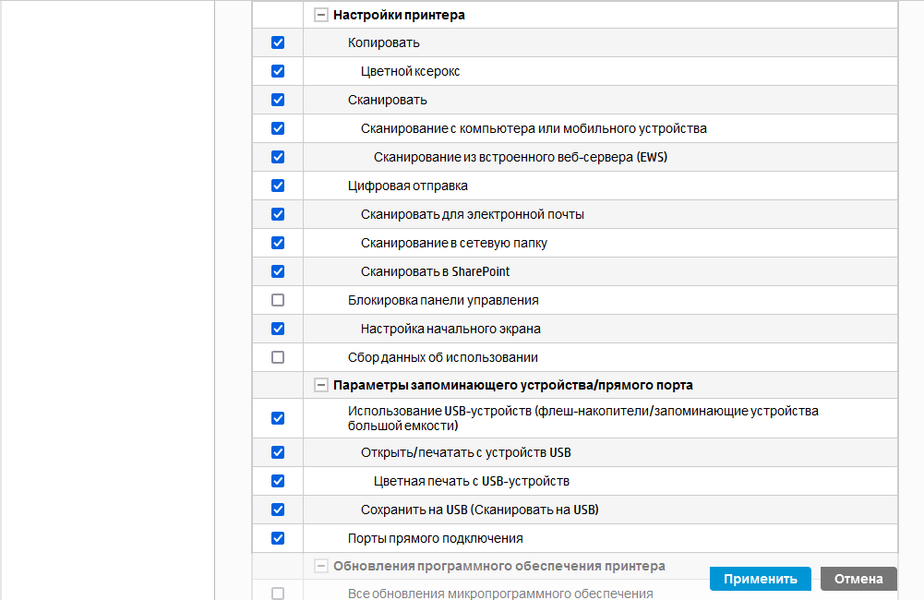
Task: Collapse the Настройки принтера section
Action: click(x=321, y=15)
